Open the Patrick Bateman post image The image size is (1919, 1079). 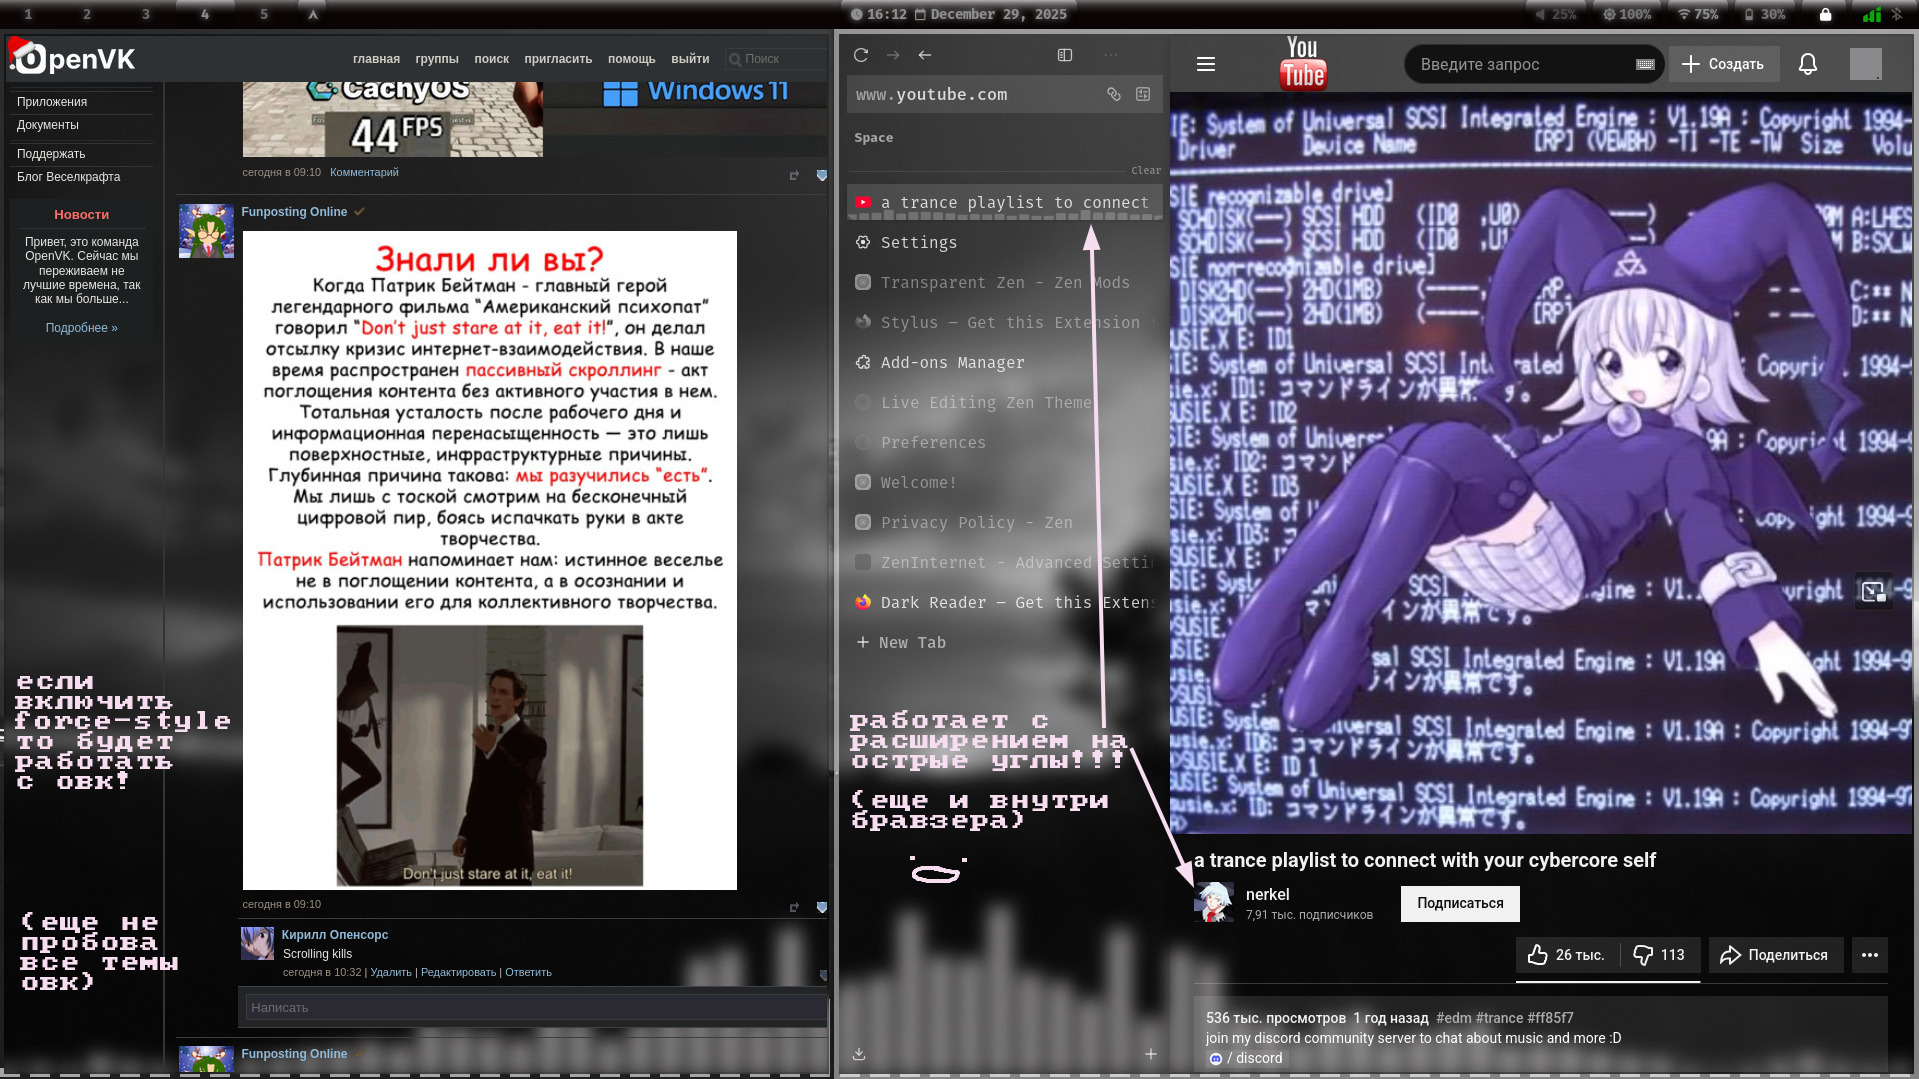click(490, 560)
